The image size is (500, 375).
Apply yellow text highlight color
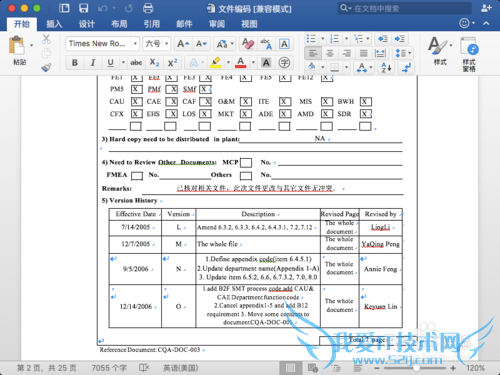[x=216, y=63]
